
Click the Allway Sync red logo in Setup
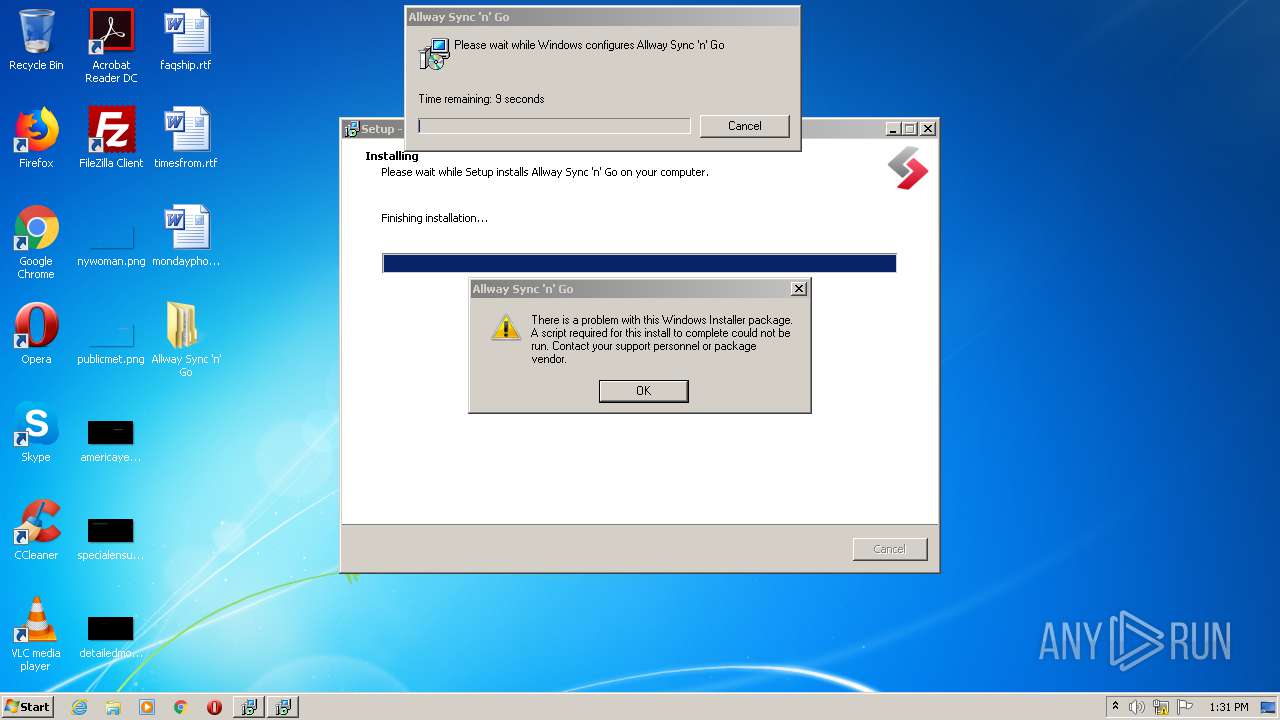[908, 168]
